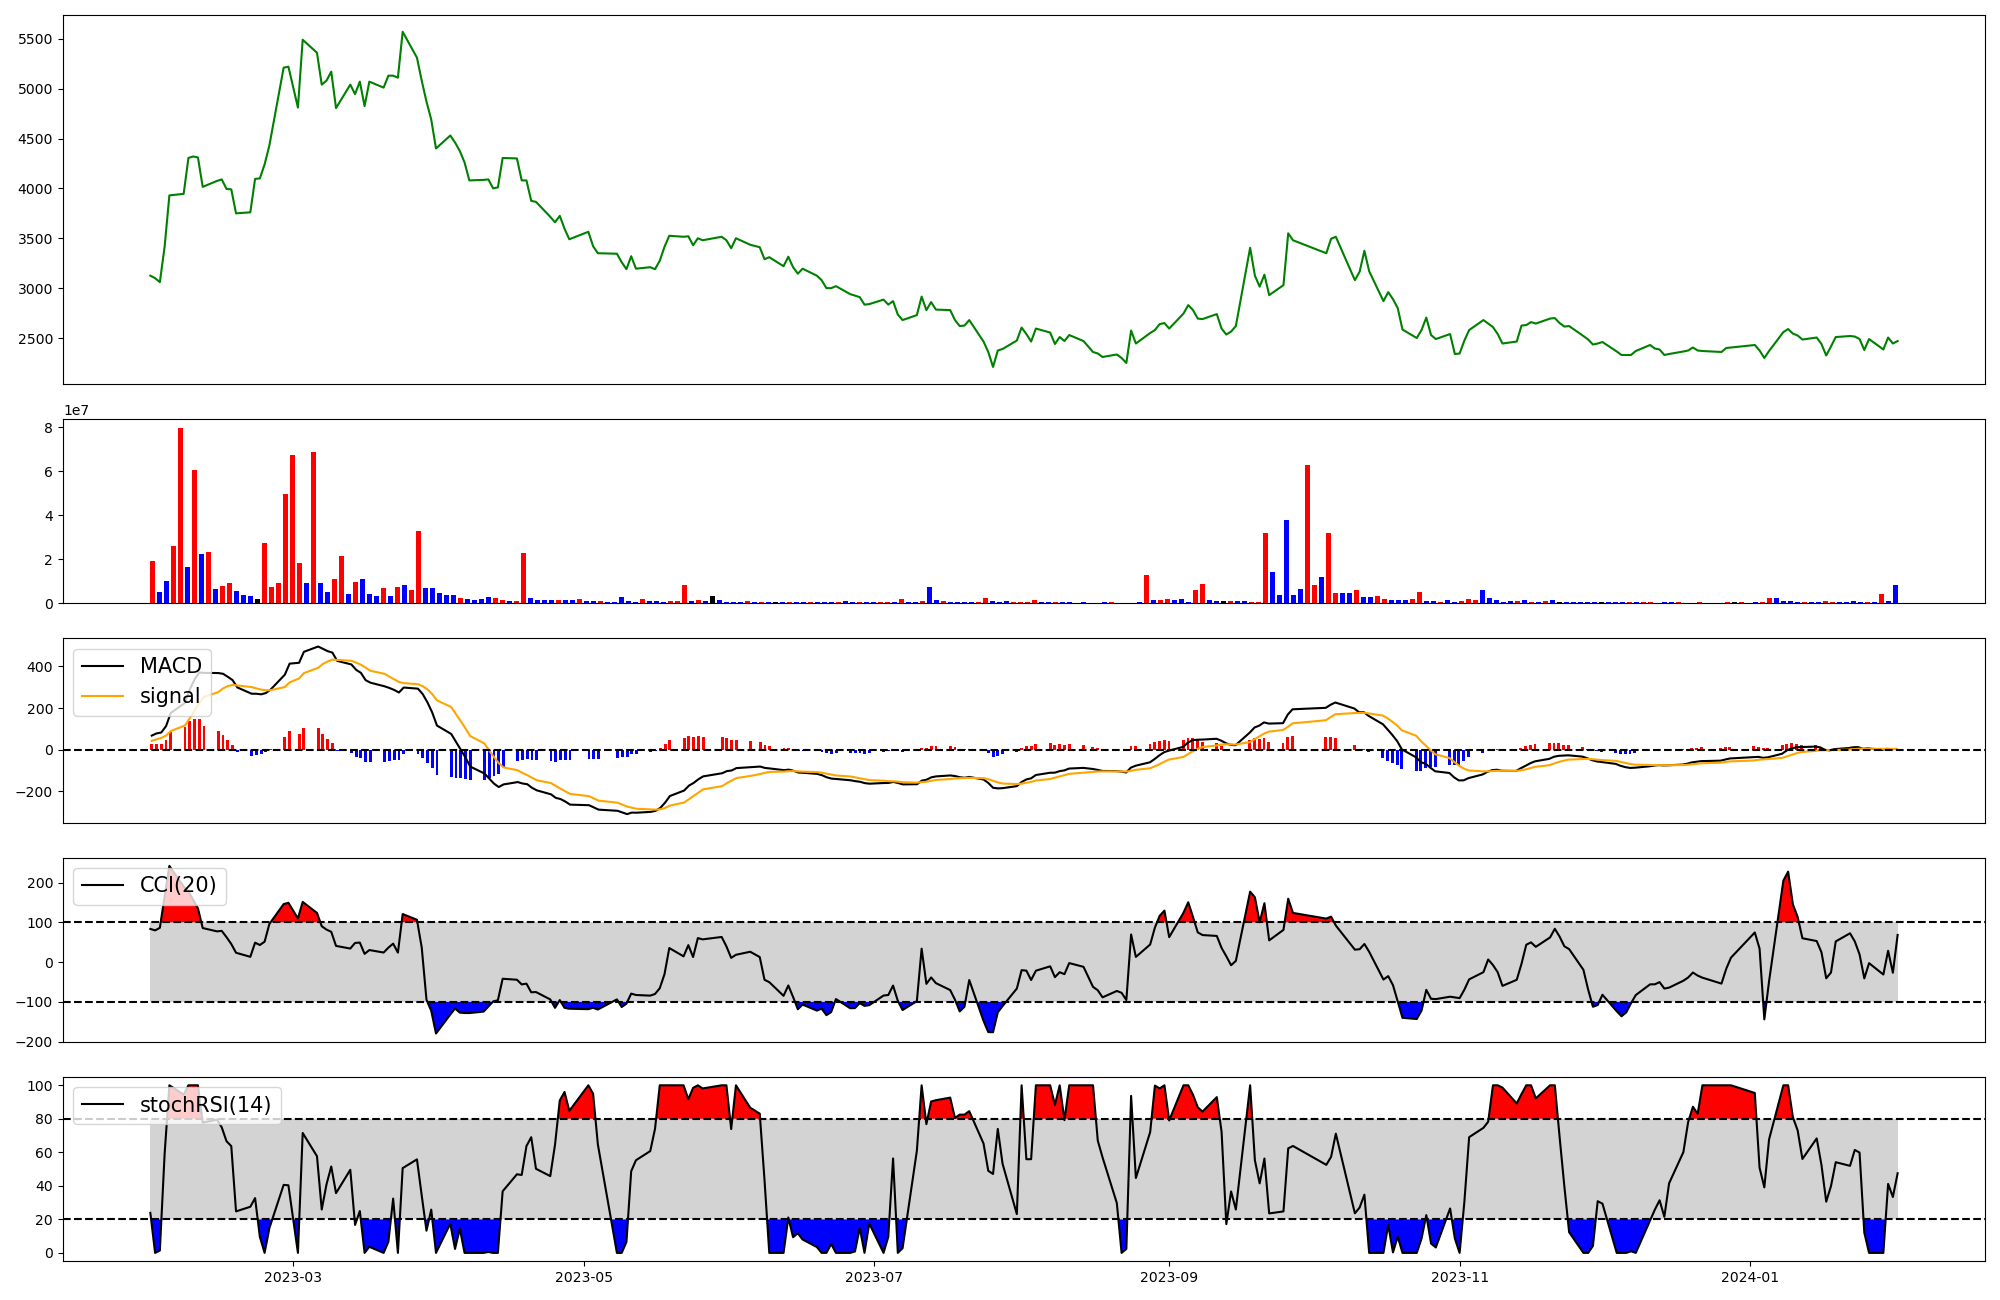The height and width of the screenshot is (1300, 2000).
Task: Click the 80 tick on stochRSI axis
Action: click(45, 1120)
